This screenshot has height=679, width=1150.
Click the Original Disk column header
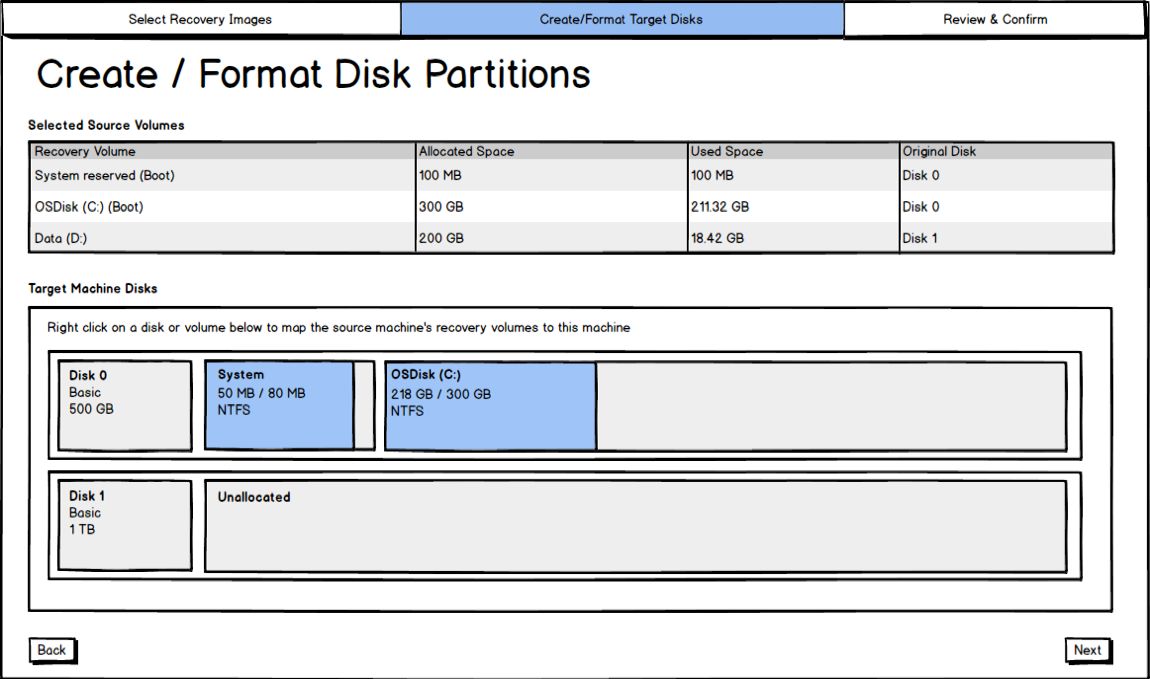click(1005, 151)
